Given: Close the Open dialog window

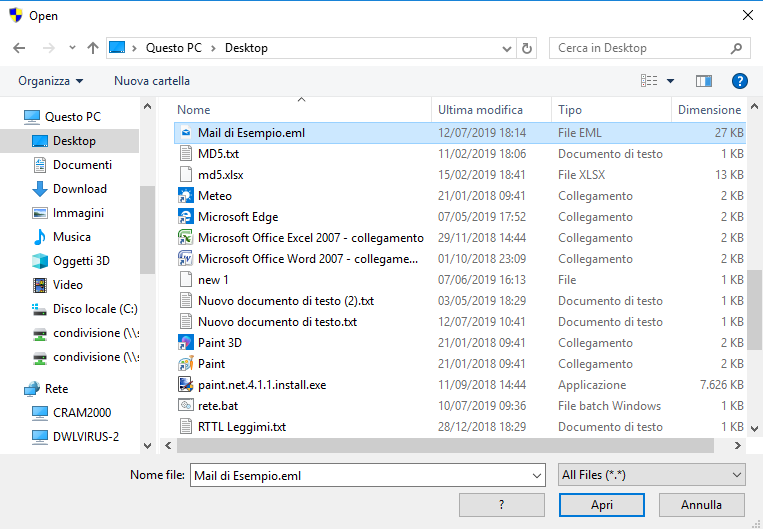Looking at the screenshot, I should [748, 15].
